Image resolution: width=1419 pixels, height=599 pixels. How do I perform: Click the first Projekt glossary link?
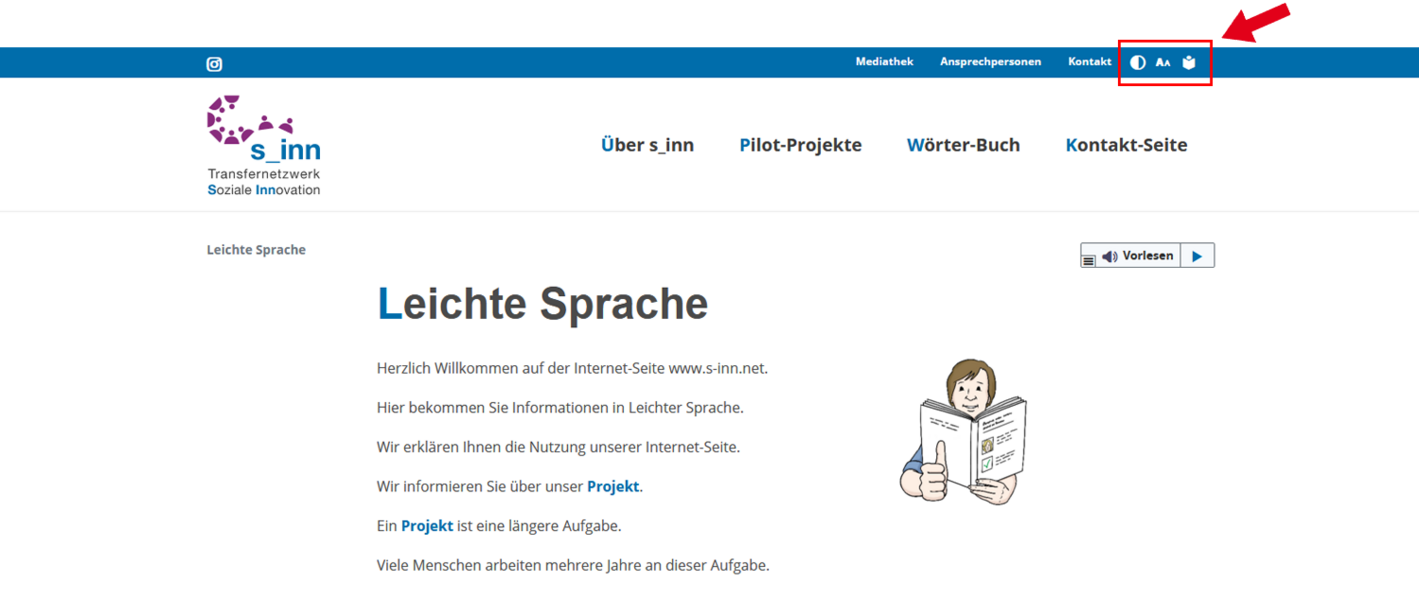coord(613,487)
